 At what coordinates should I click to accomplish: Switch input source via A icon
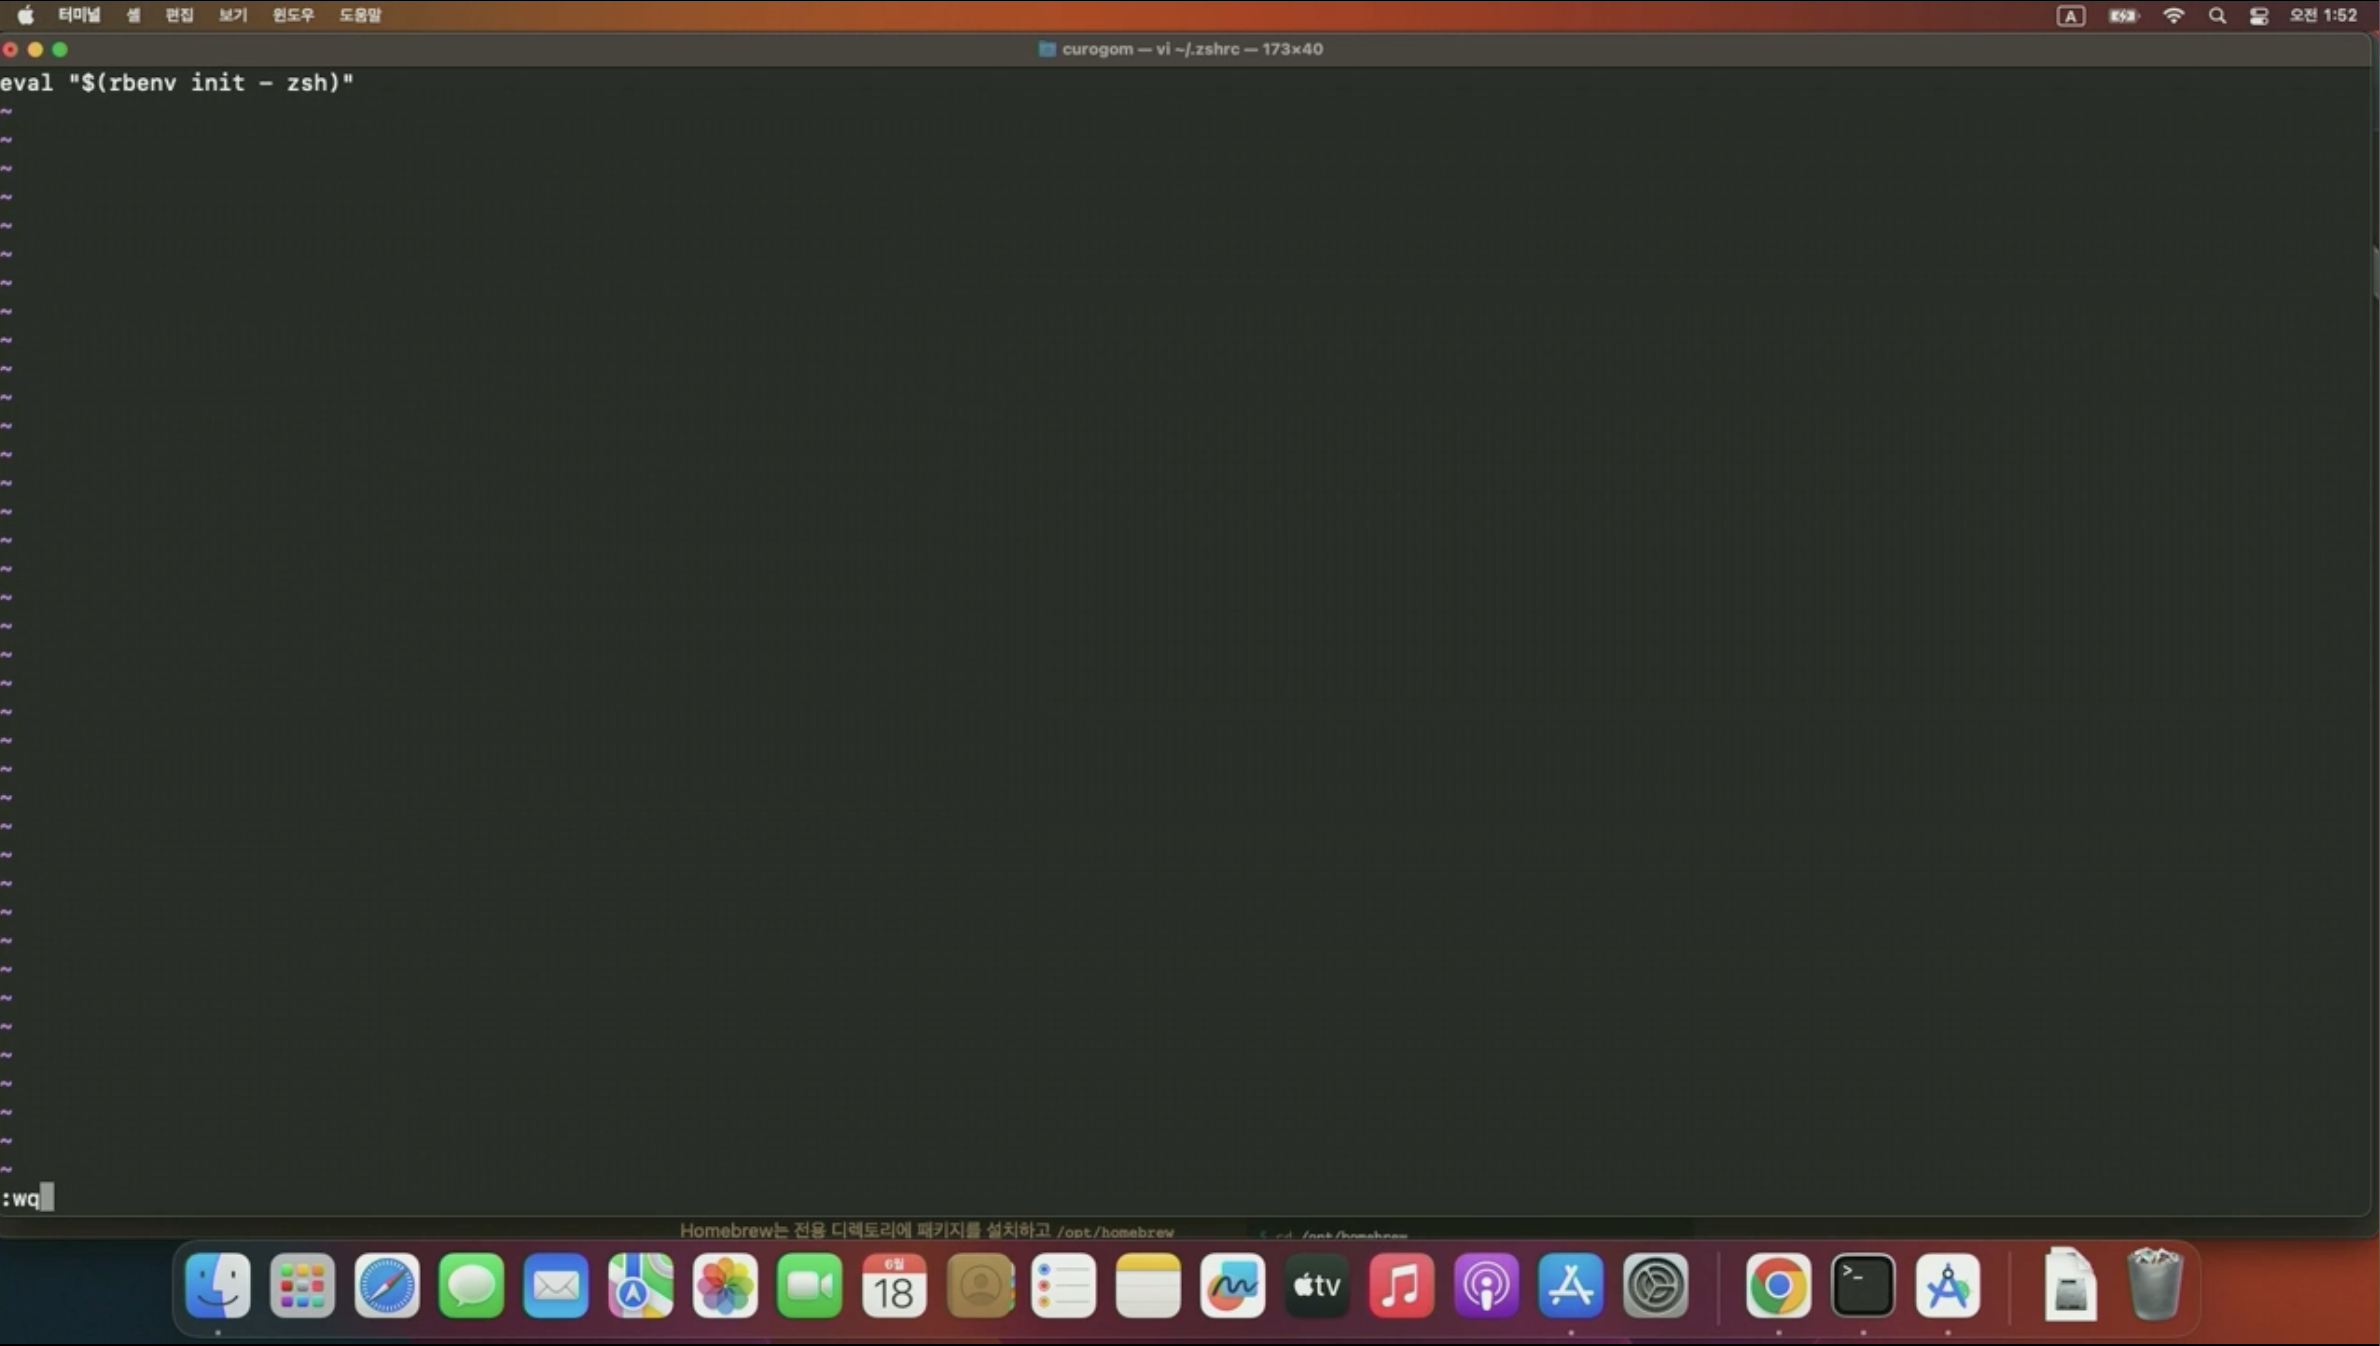pos(2071,15)
